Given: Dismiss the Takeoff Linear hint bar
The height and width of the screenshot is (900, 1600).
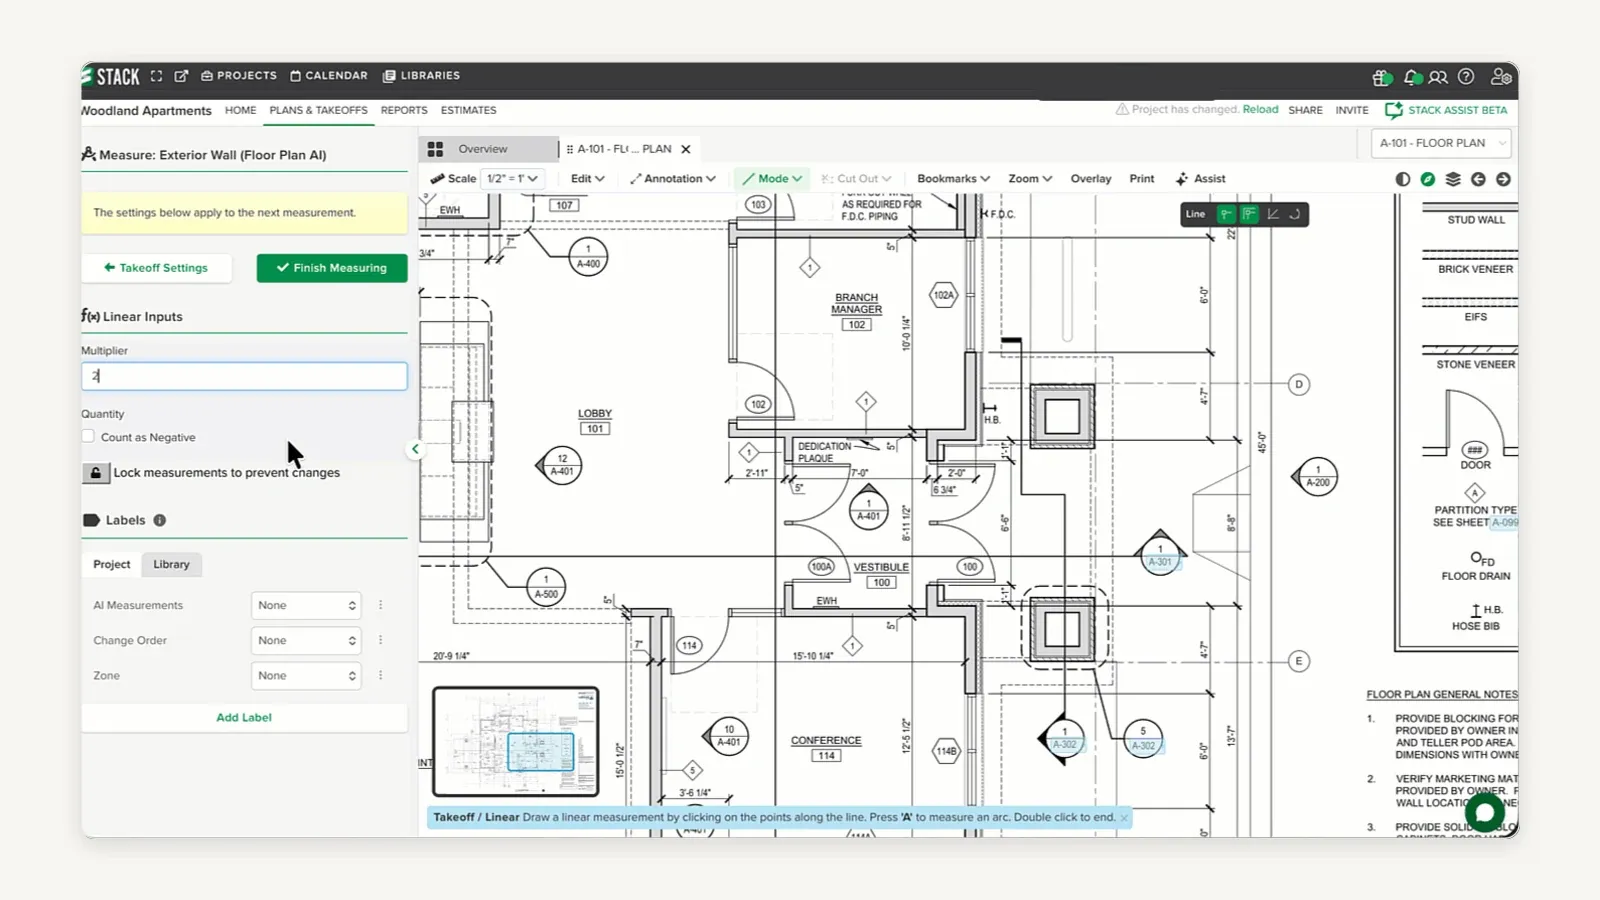Looking at the screenshot, I should [1124, 818].
